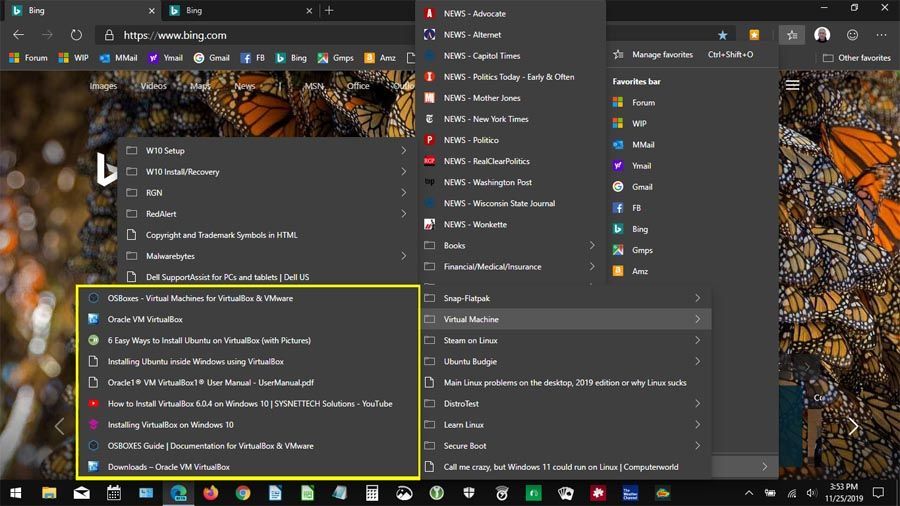Open the Favorites hub toolbar icon
Viewport: 900px width, 506px height.
pyautogui.click(x=792, y=35)
